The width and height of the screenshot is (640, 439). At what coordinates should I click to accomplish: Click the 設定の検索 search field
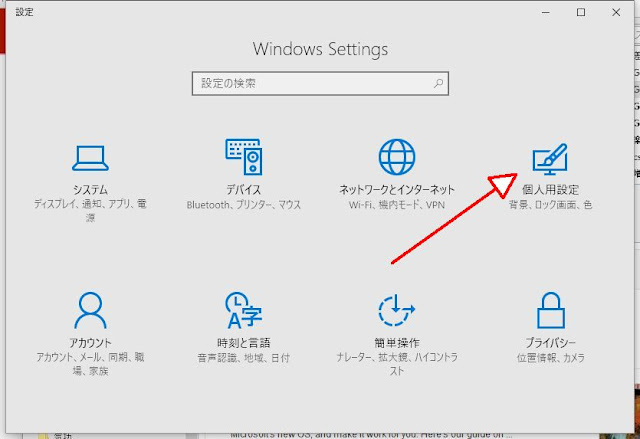[x=320, y=84]
